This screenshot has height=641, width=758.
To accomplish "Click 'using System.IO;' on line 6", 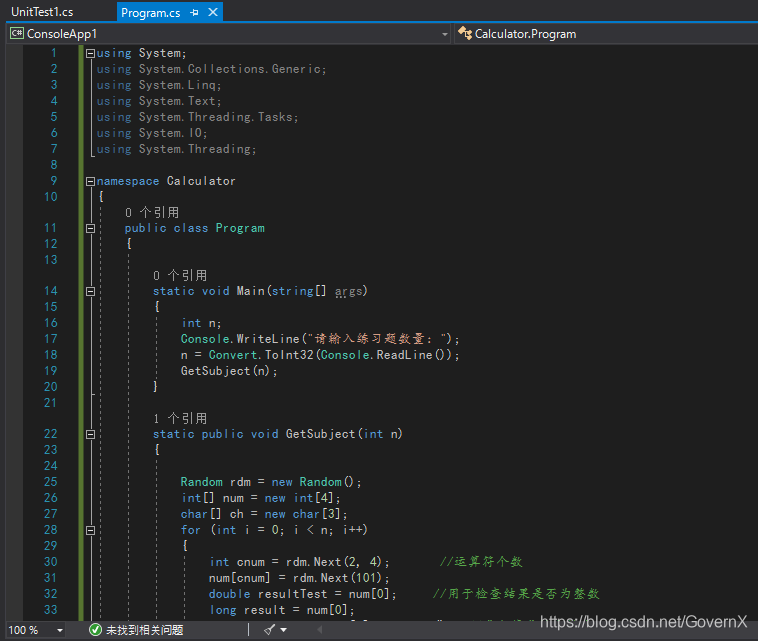I will click(152, 133).
